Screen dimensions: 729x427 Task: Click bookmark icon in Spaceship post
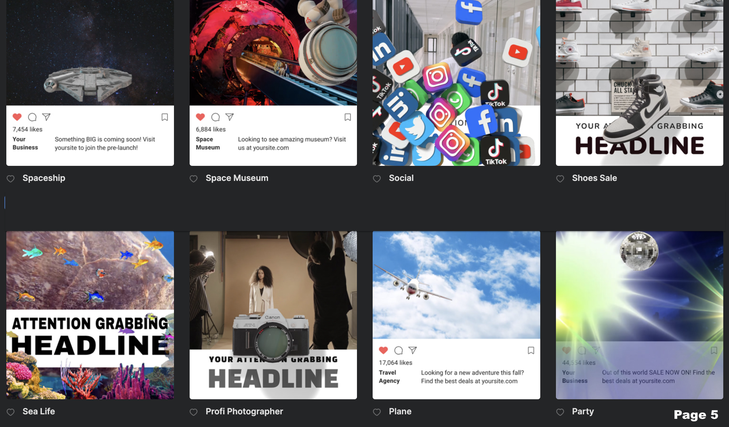click(165, 117)
